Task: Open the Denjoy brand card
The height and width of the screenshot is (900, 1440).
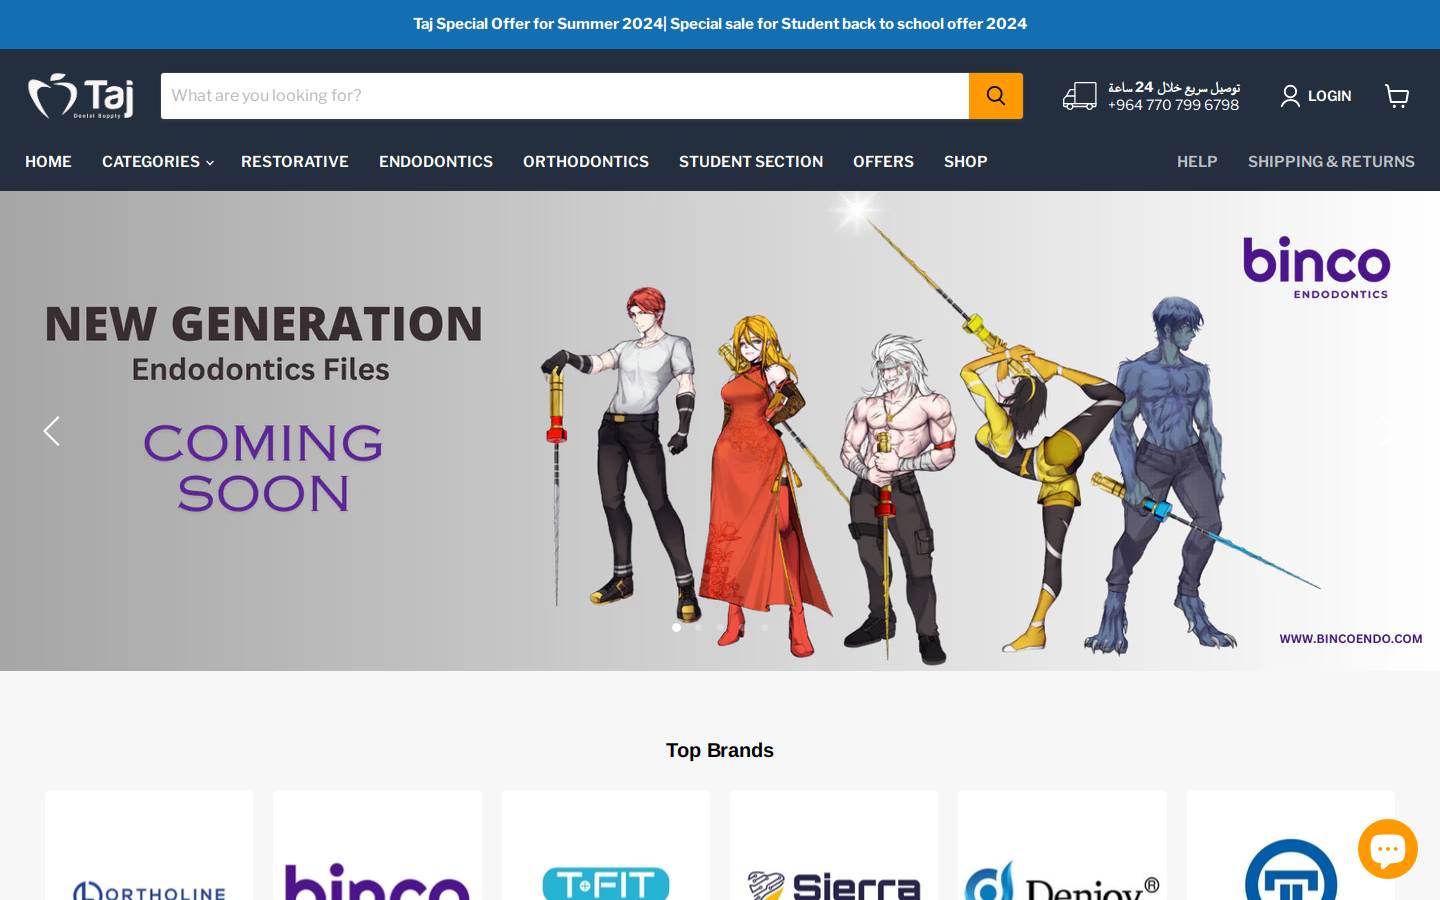Action: click(x=1062, y=846)
